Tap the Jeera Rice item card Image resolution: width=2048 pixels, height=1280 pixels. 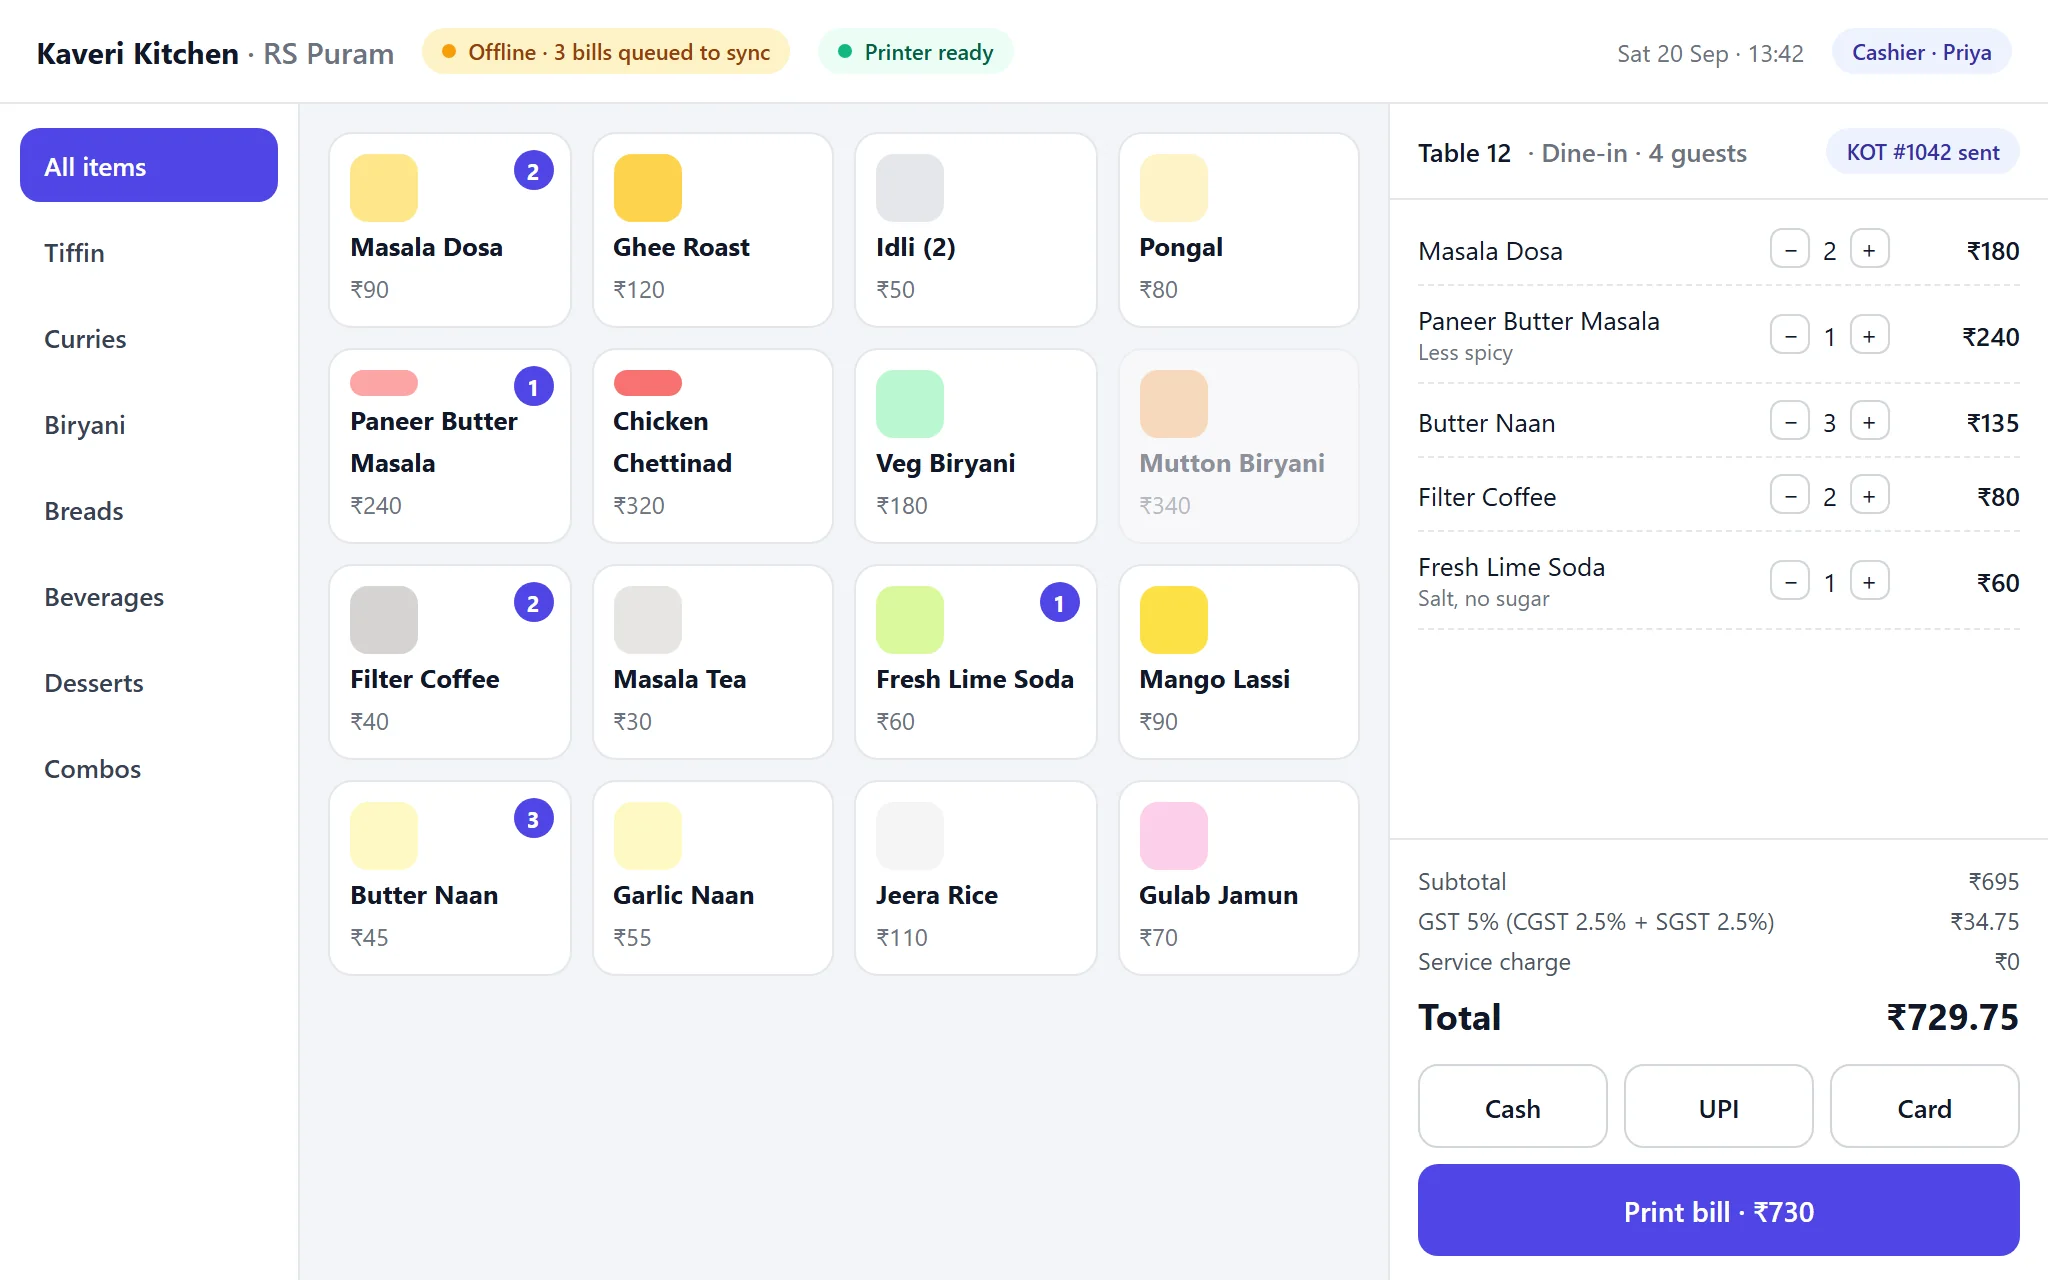[x=976, y=878]
